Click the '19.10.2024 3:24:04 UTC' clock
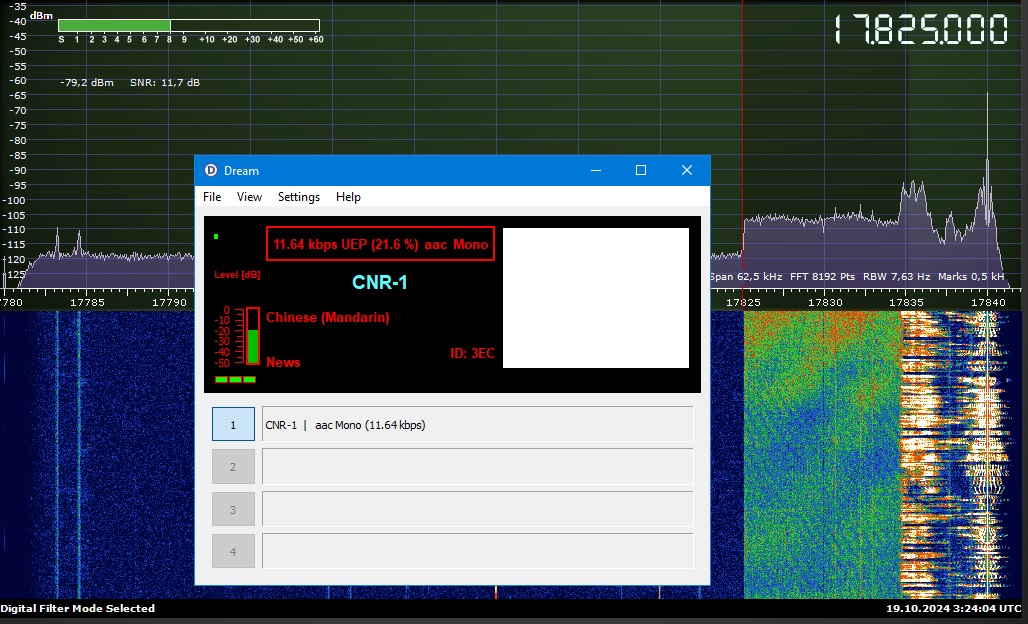The height and width of the screenshot is (624, 1028). 954,608
